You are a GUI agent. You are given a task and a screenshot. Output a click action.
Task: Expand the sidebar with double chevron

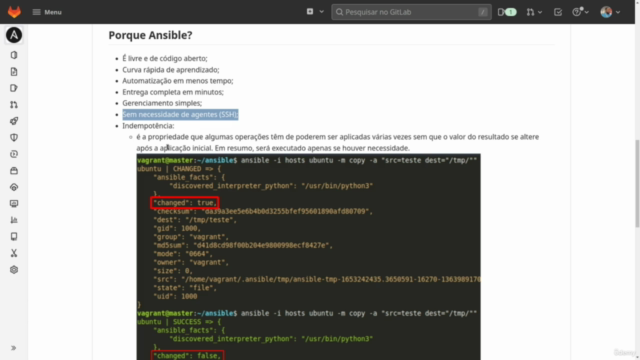13,348
